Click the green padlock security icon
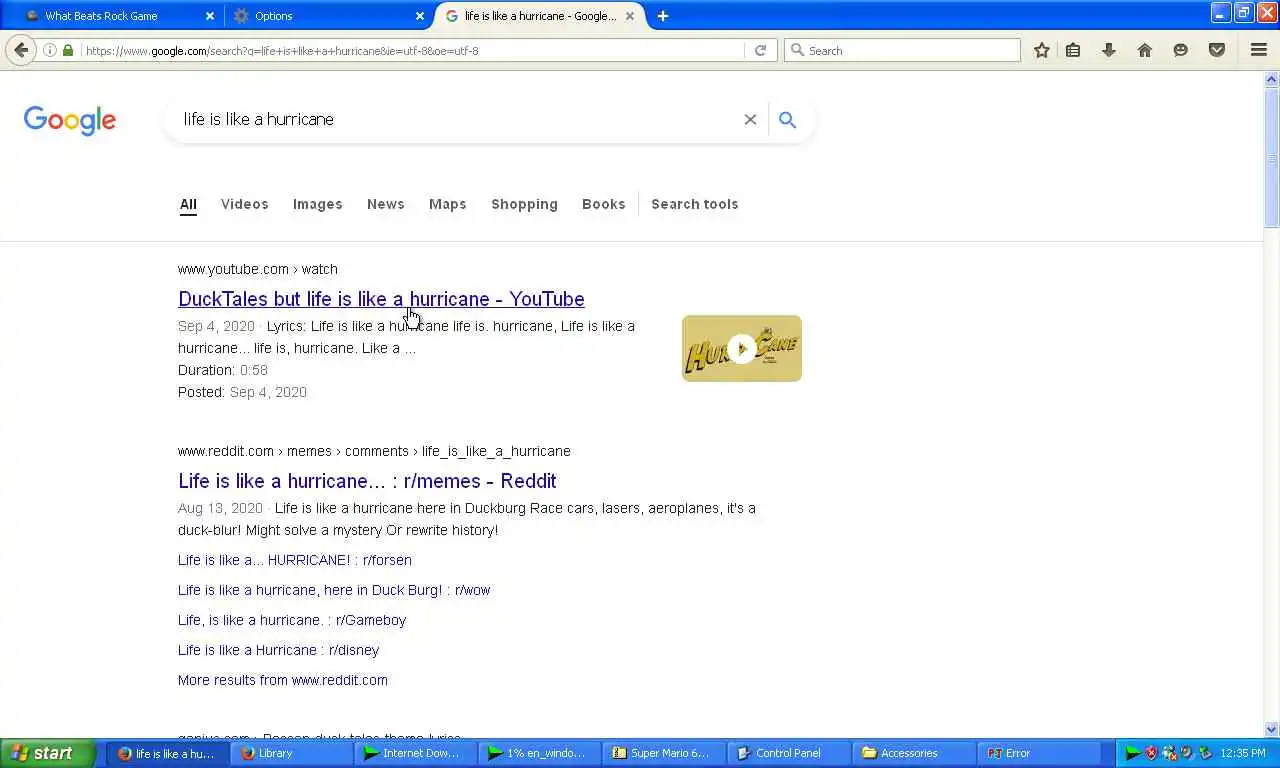This screenshot has height=768, width=1280. click(x=68, y=50)
